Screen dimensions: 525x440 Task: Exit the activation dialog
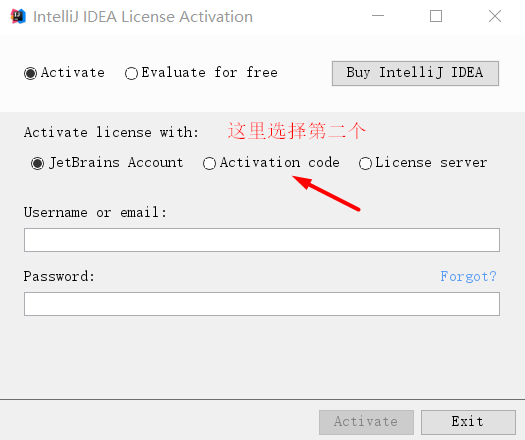point(468,422)
